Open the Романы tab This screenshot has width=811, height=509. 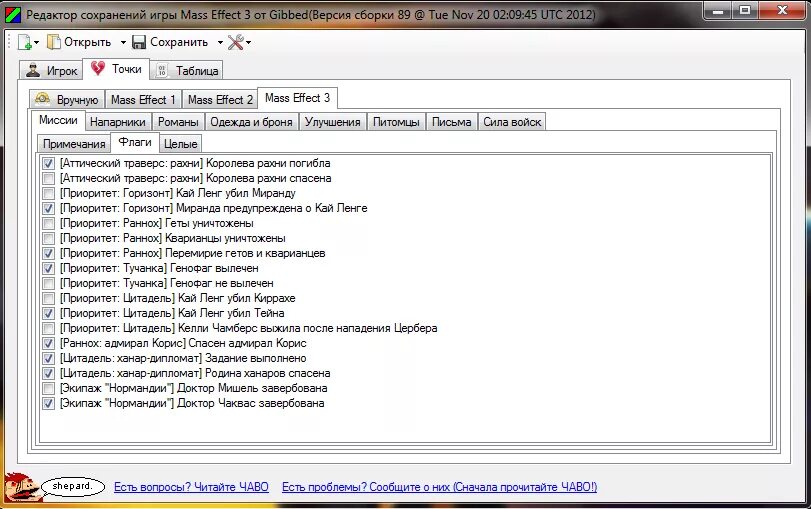[178, 122]
